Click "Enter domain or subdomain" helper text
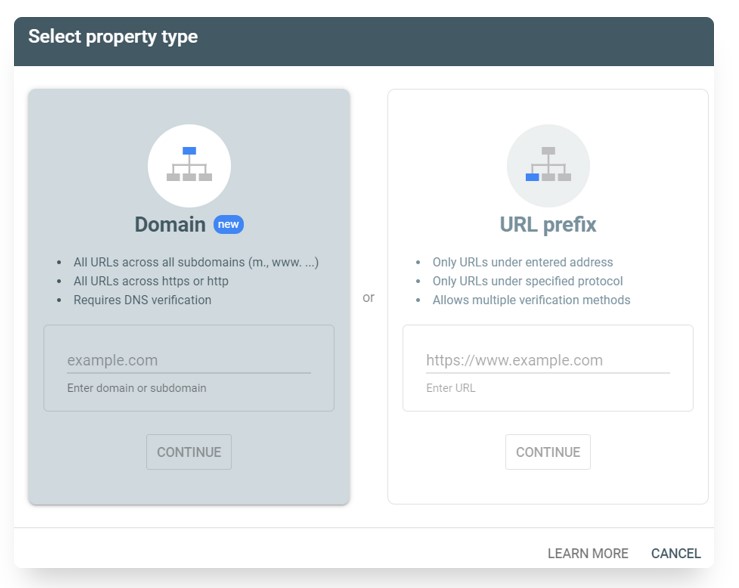 tap(137, 388)
